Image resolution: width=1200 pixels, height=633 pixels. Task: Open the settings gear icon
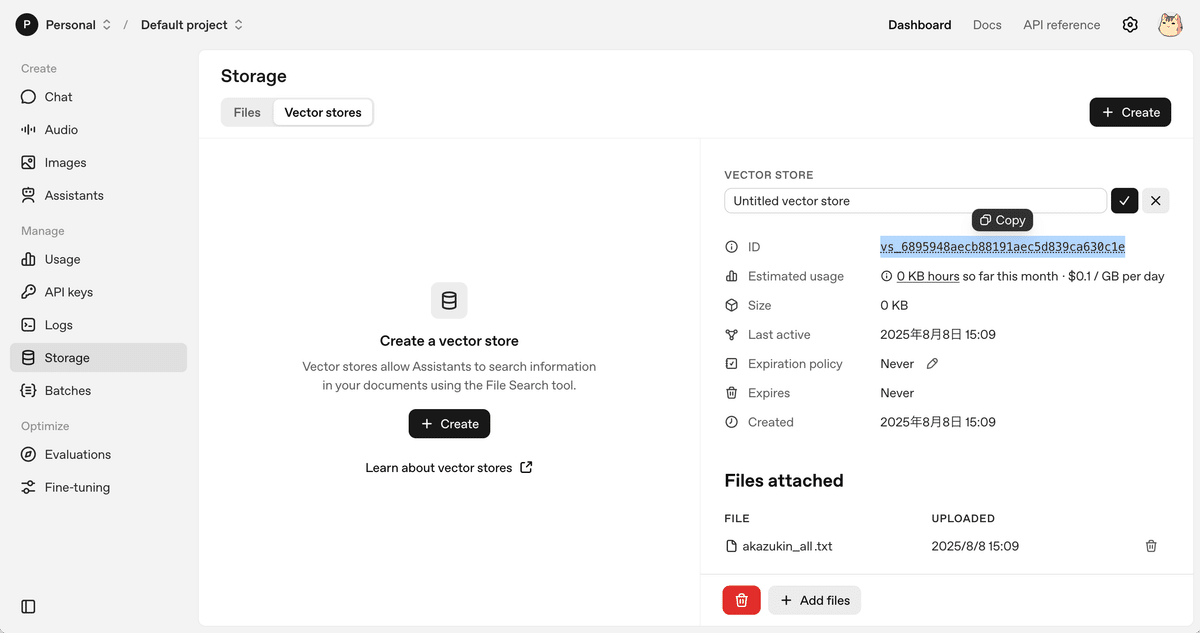point(1130,25)
